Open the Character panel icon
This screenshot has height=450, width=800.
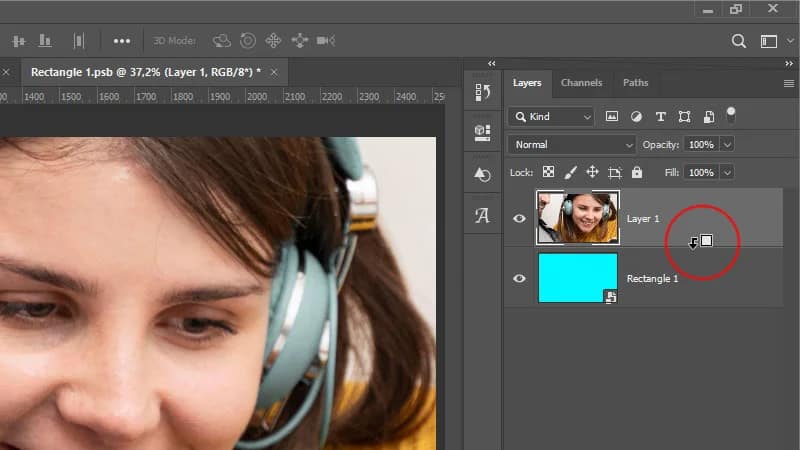pyautogui.click(x=482, y=215)
